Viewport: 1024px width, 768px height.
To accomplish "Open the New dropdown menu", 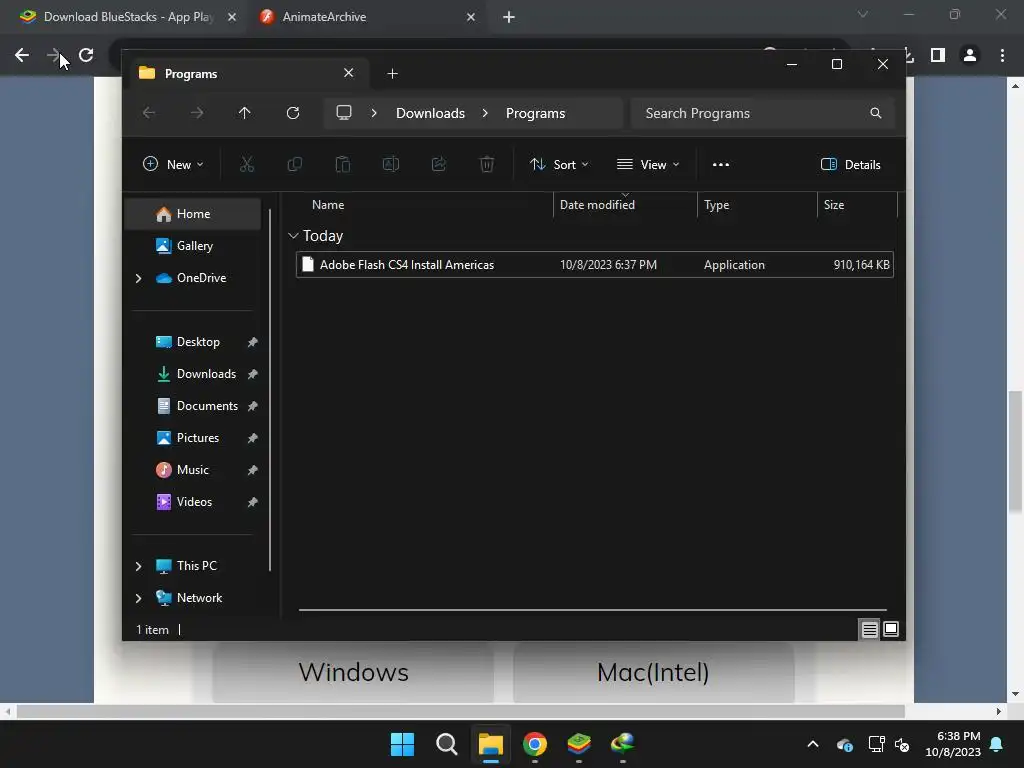I will pyautogui.click(x=173, y=165).
